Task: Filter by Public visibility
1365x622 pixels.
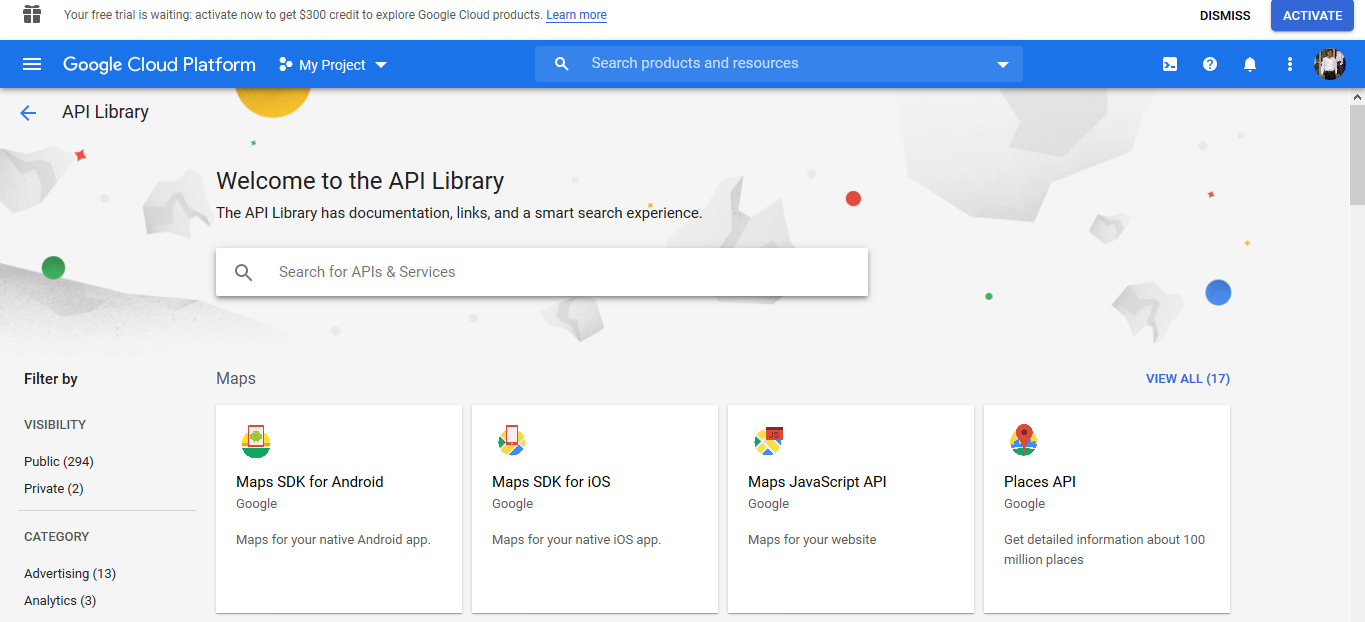Action: pyautogui.click(x=59, y=462)
